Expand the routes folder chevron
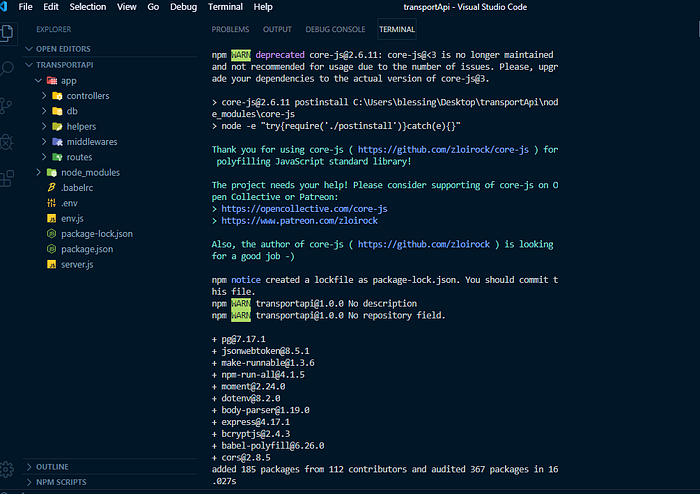The width and height of the screenshot is (700, 494). click(x=44, y=157)
